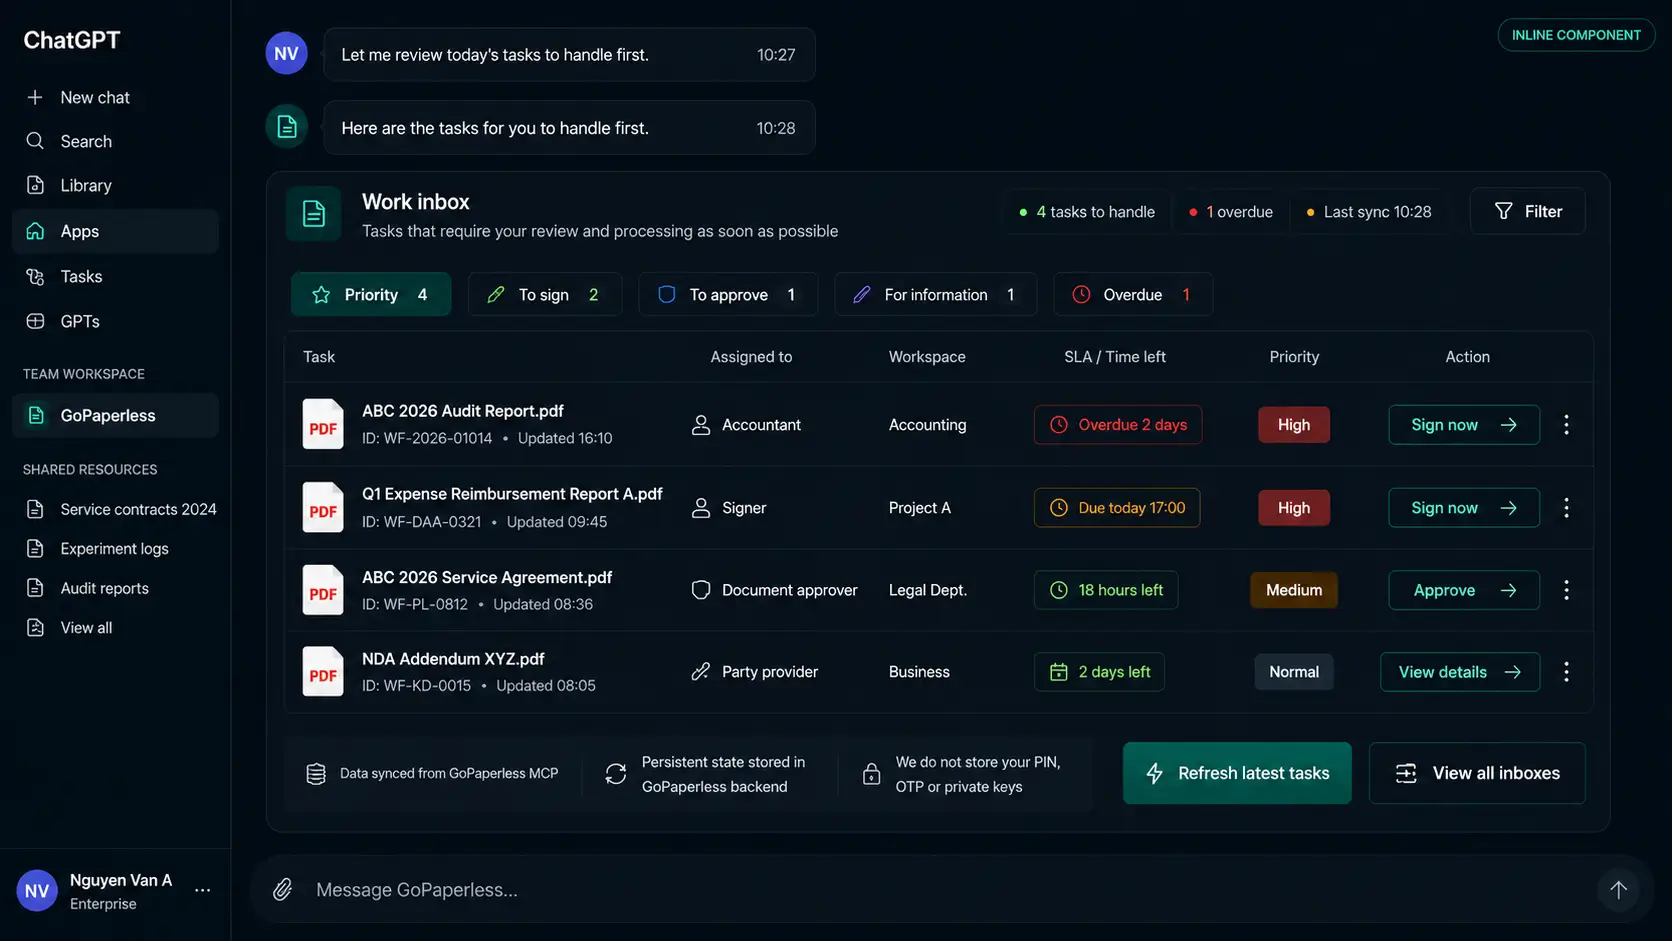Open Library from the sidebar

tap(115, 185)
